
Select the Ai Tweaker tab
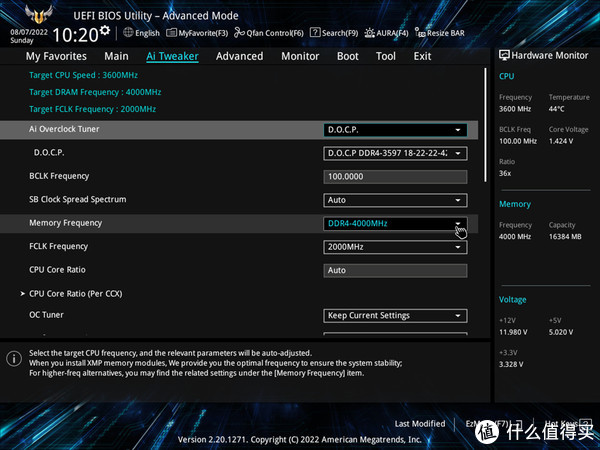tap(172, 56)
